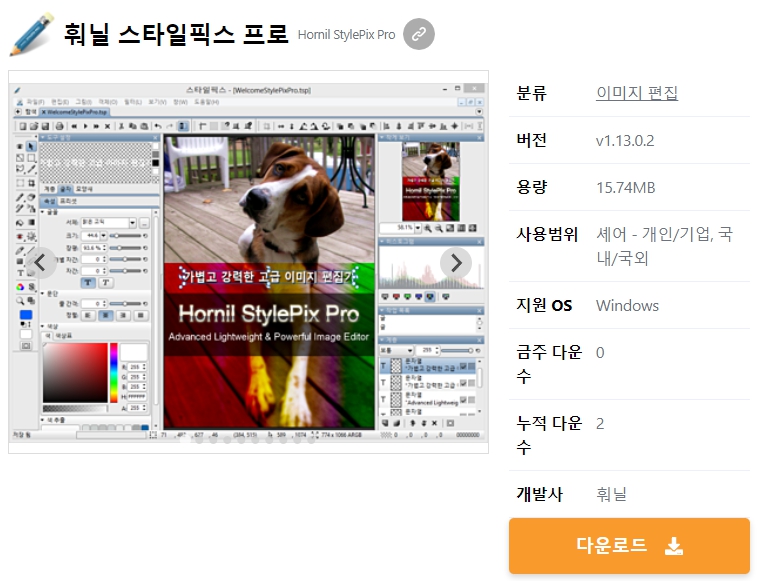Show the next screenshot with the right arrow
758x581 pixels.
click(455, 263)
